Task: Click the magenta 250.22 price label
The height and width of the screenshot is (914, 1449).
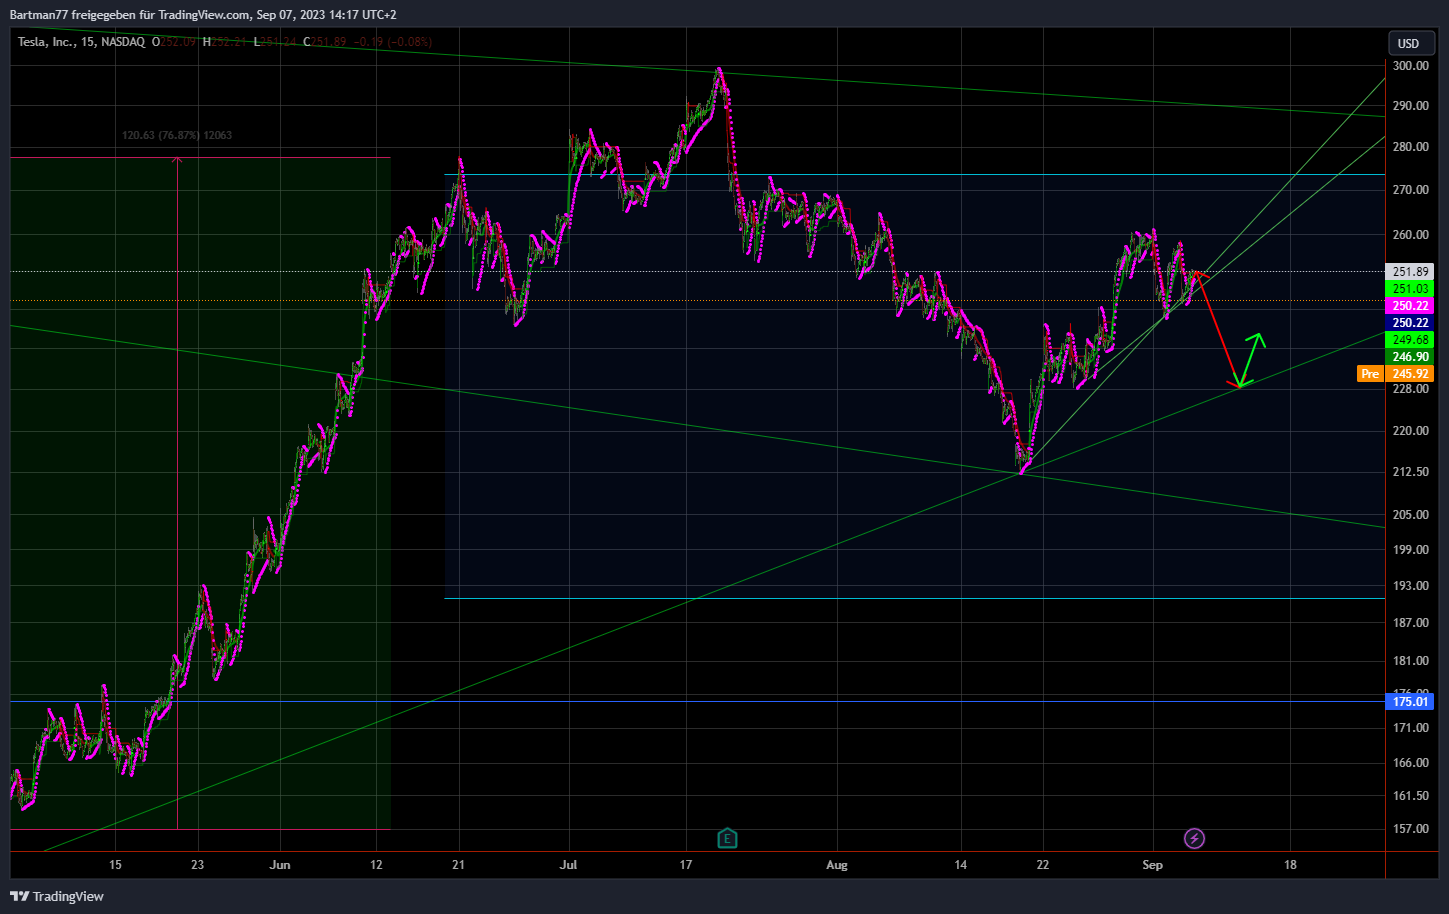Action: (x=1411, y=306)
